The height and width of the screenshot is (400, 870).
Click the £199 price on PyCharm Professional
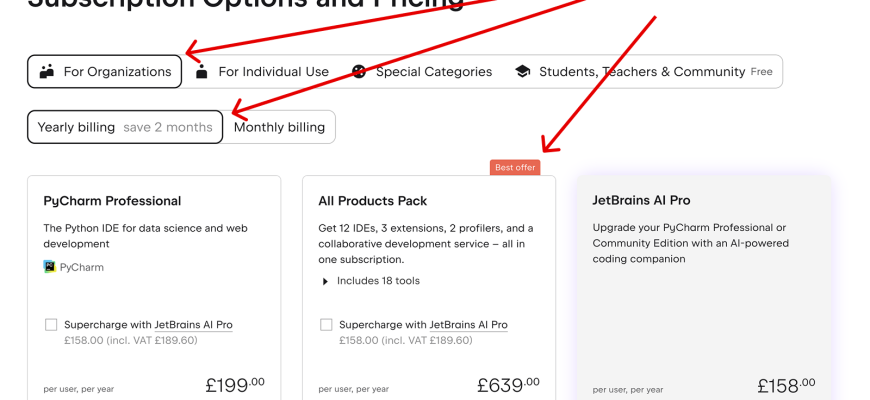point(235,385)
